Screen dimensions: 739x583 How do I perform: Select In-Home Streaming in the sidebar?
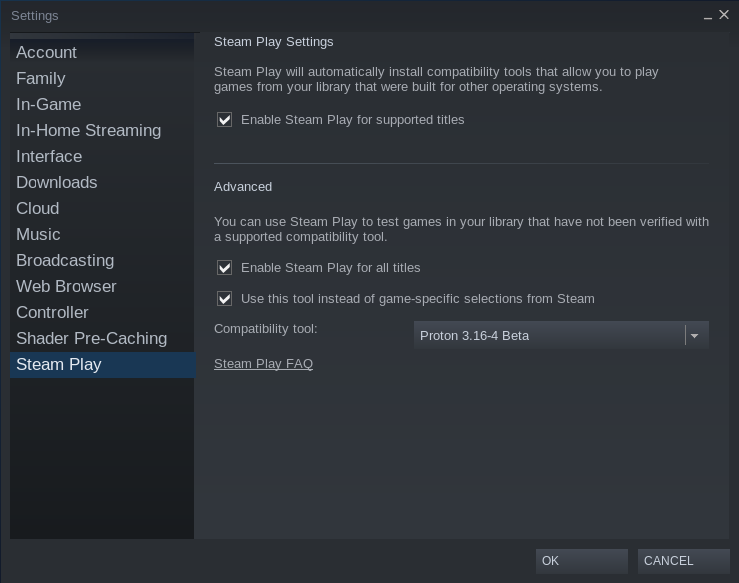click(x=88, y=130)
